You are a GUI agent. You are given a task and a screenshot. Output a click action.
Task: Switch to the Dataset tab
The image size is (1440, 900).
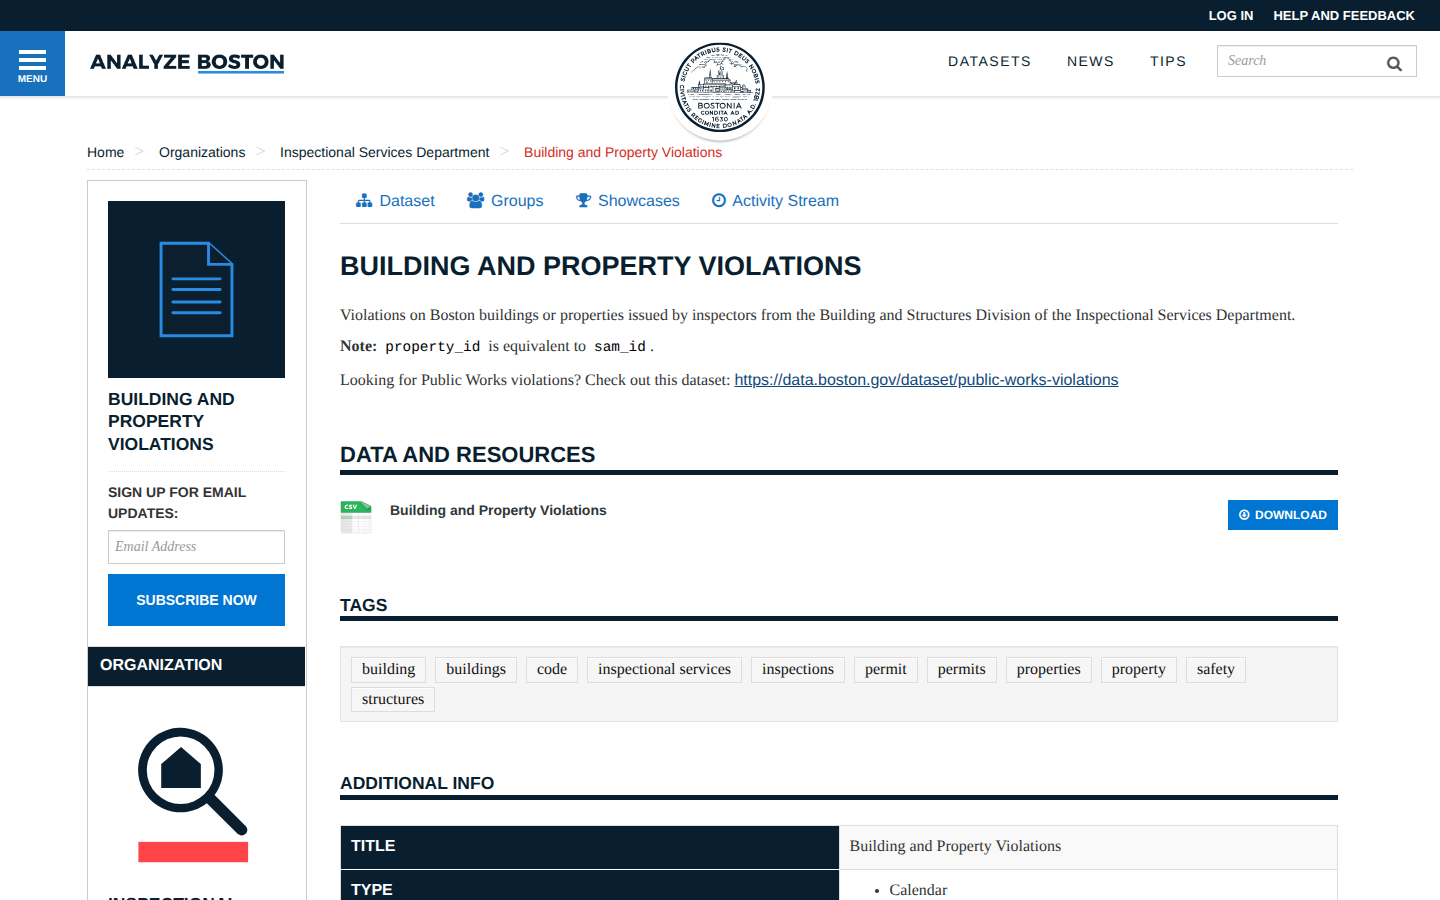click(x=395, y=201)
